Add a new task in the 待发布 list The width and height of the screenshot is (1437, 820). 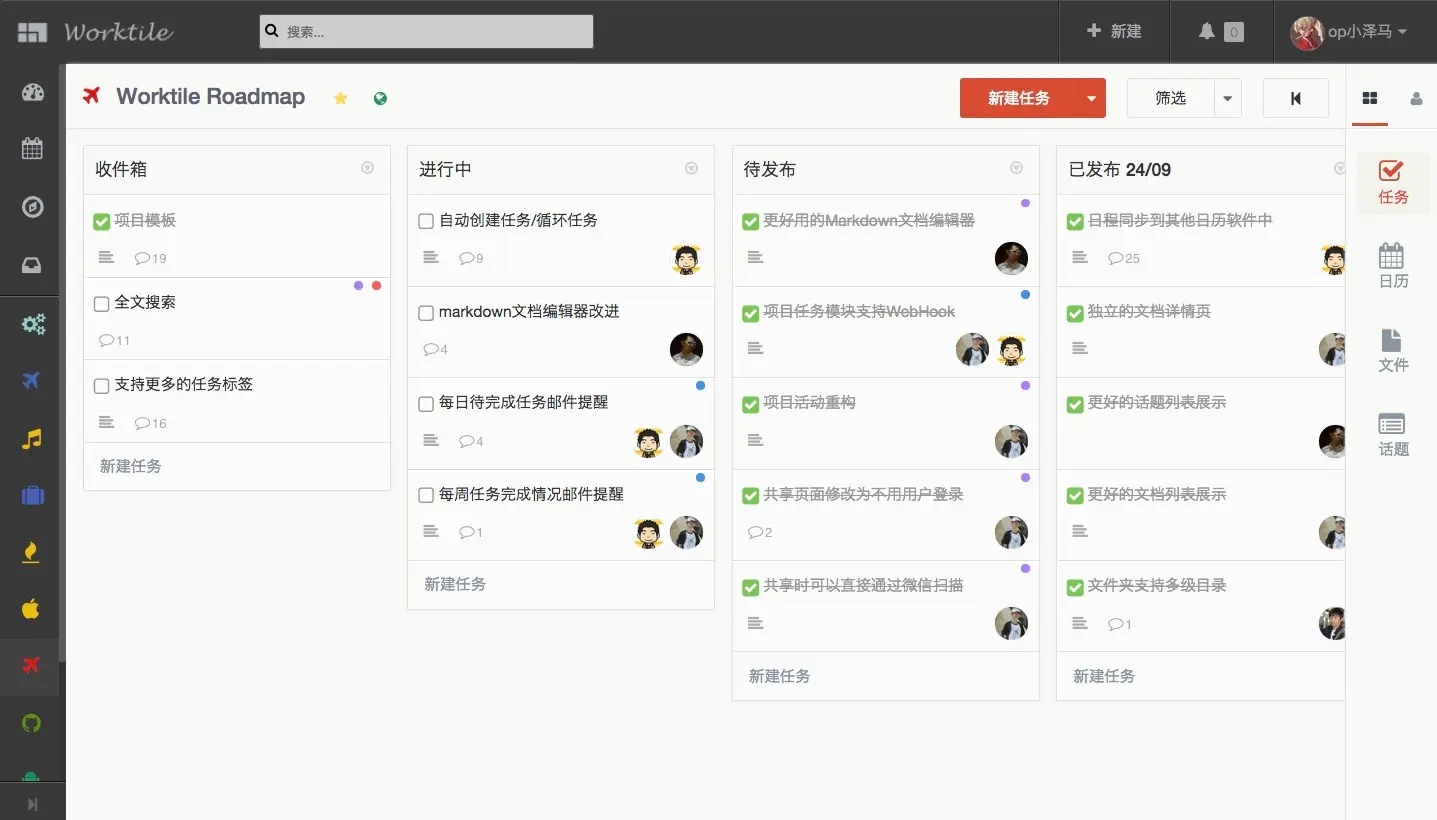[780, 676]
